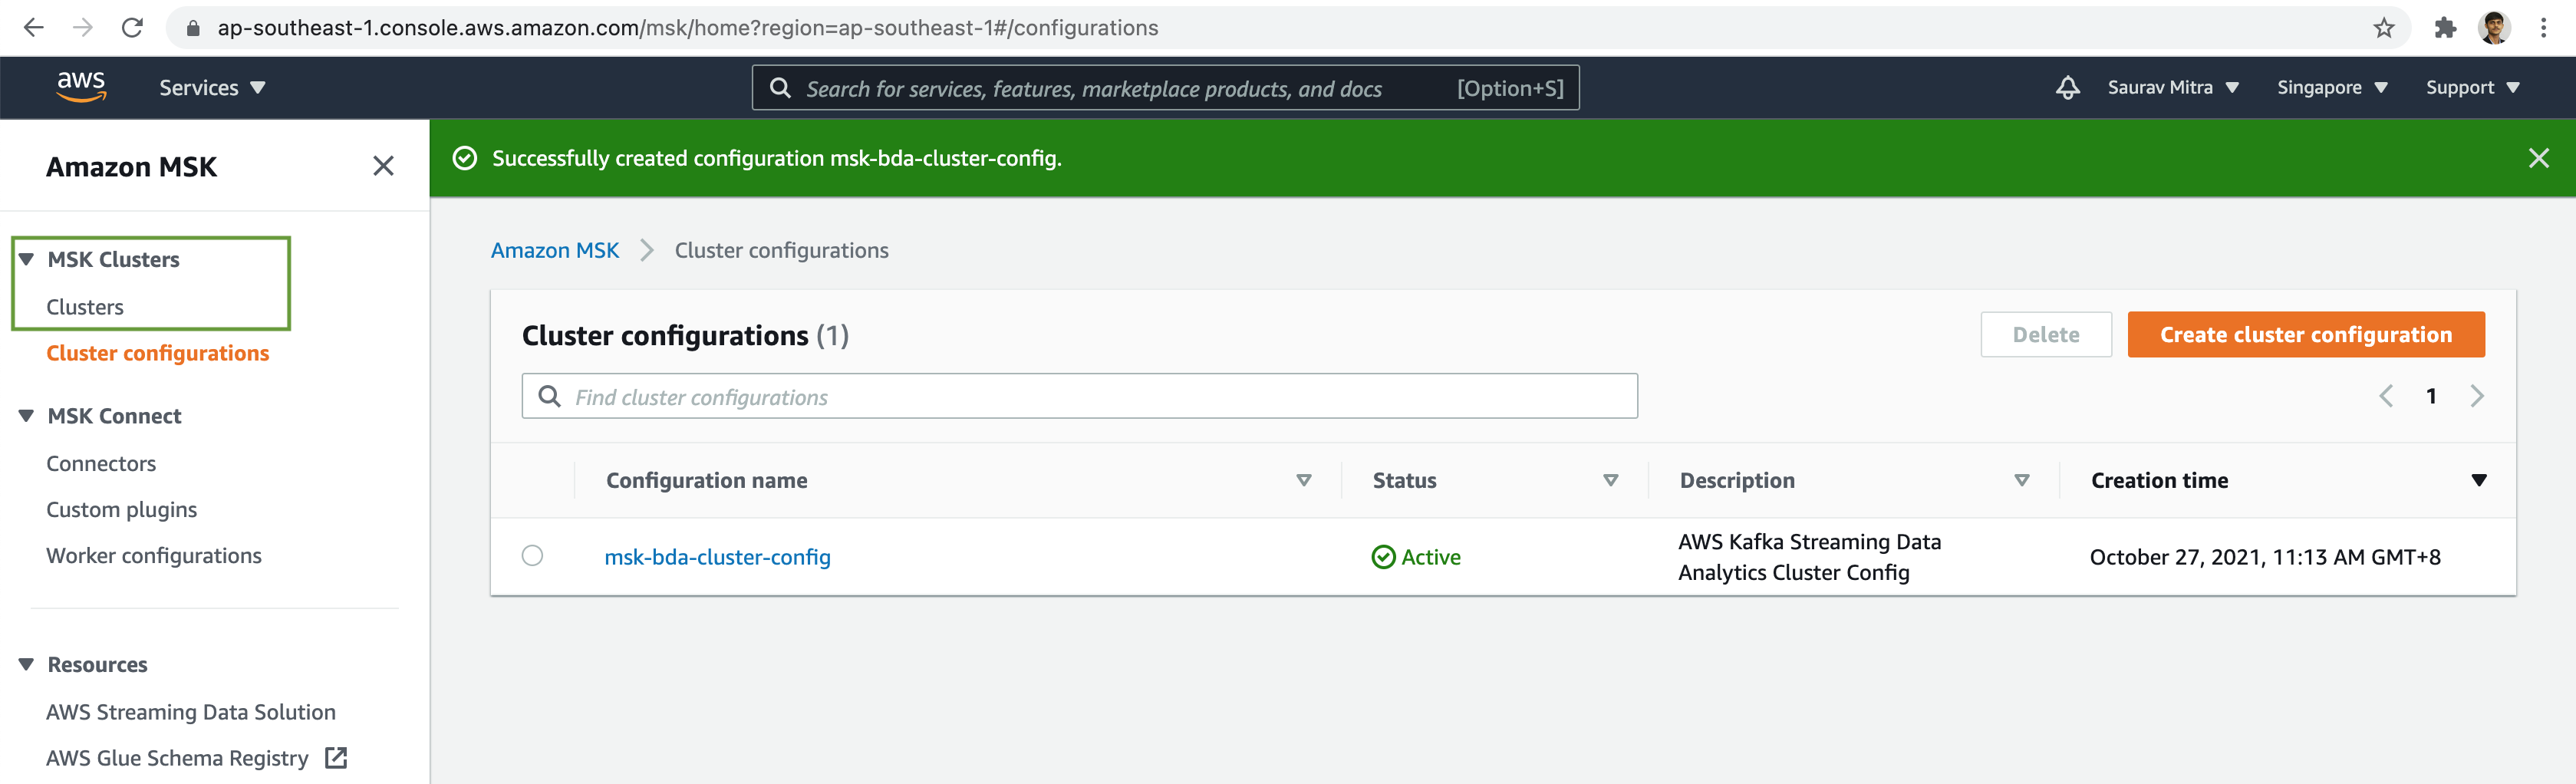The height and width of the screenshot is (784, 2576).
Task: Open the Support dropdown menu
Action: pyautogui.click(x=2472, y=88)
